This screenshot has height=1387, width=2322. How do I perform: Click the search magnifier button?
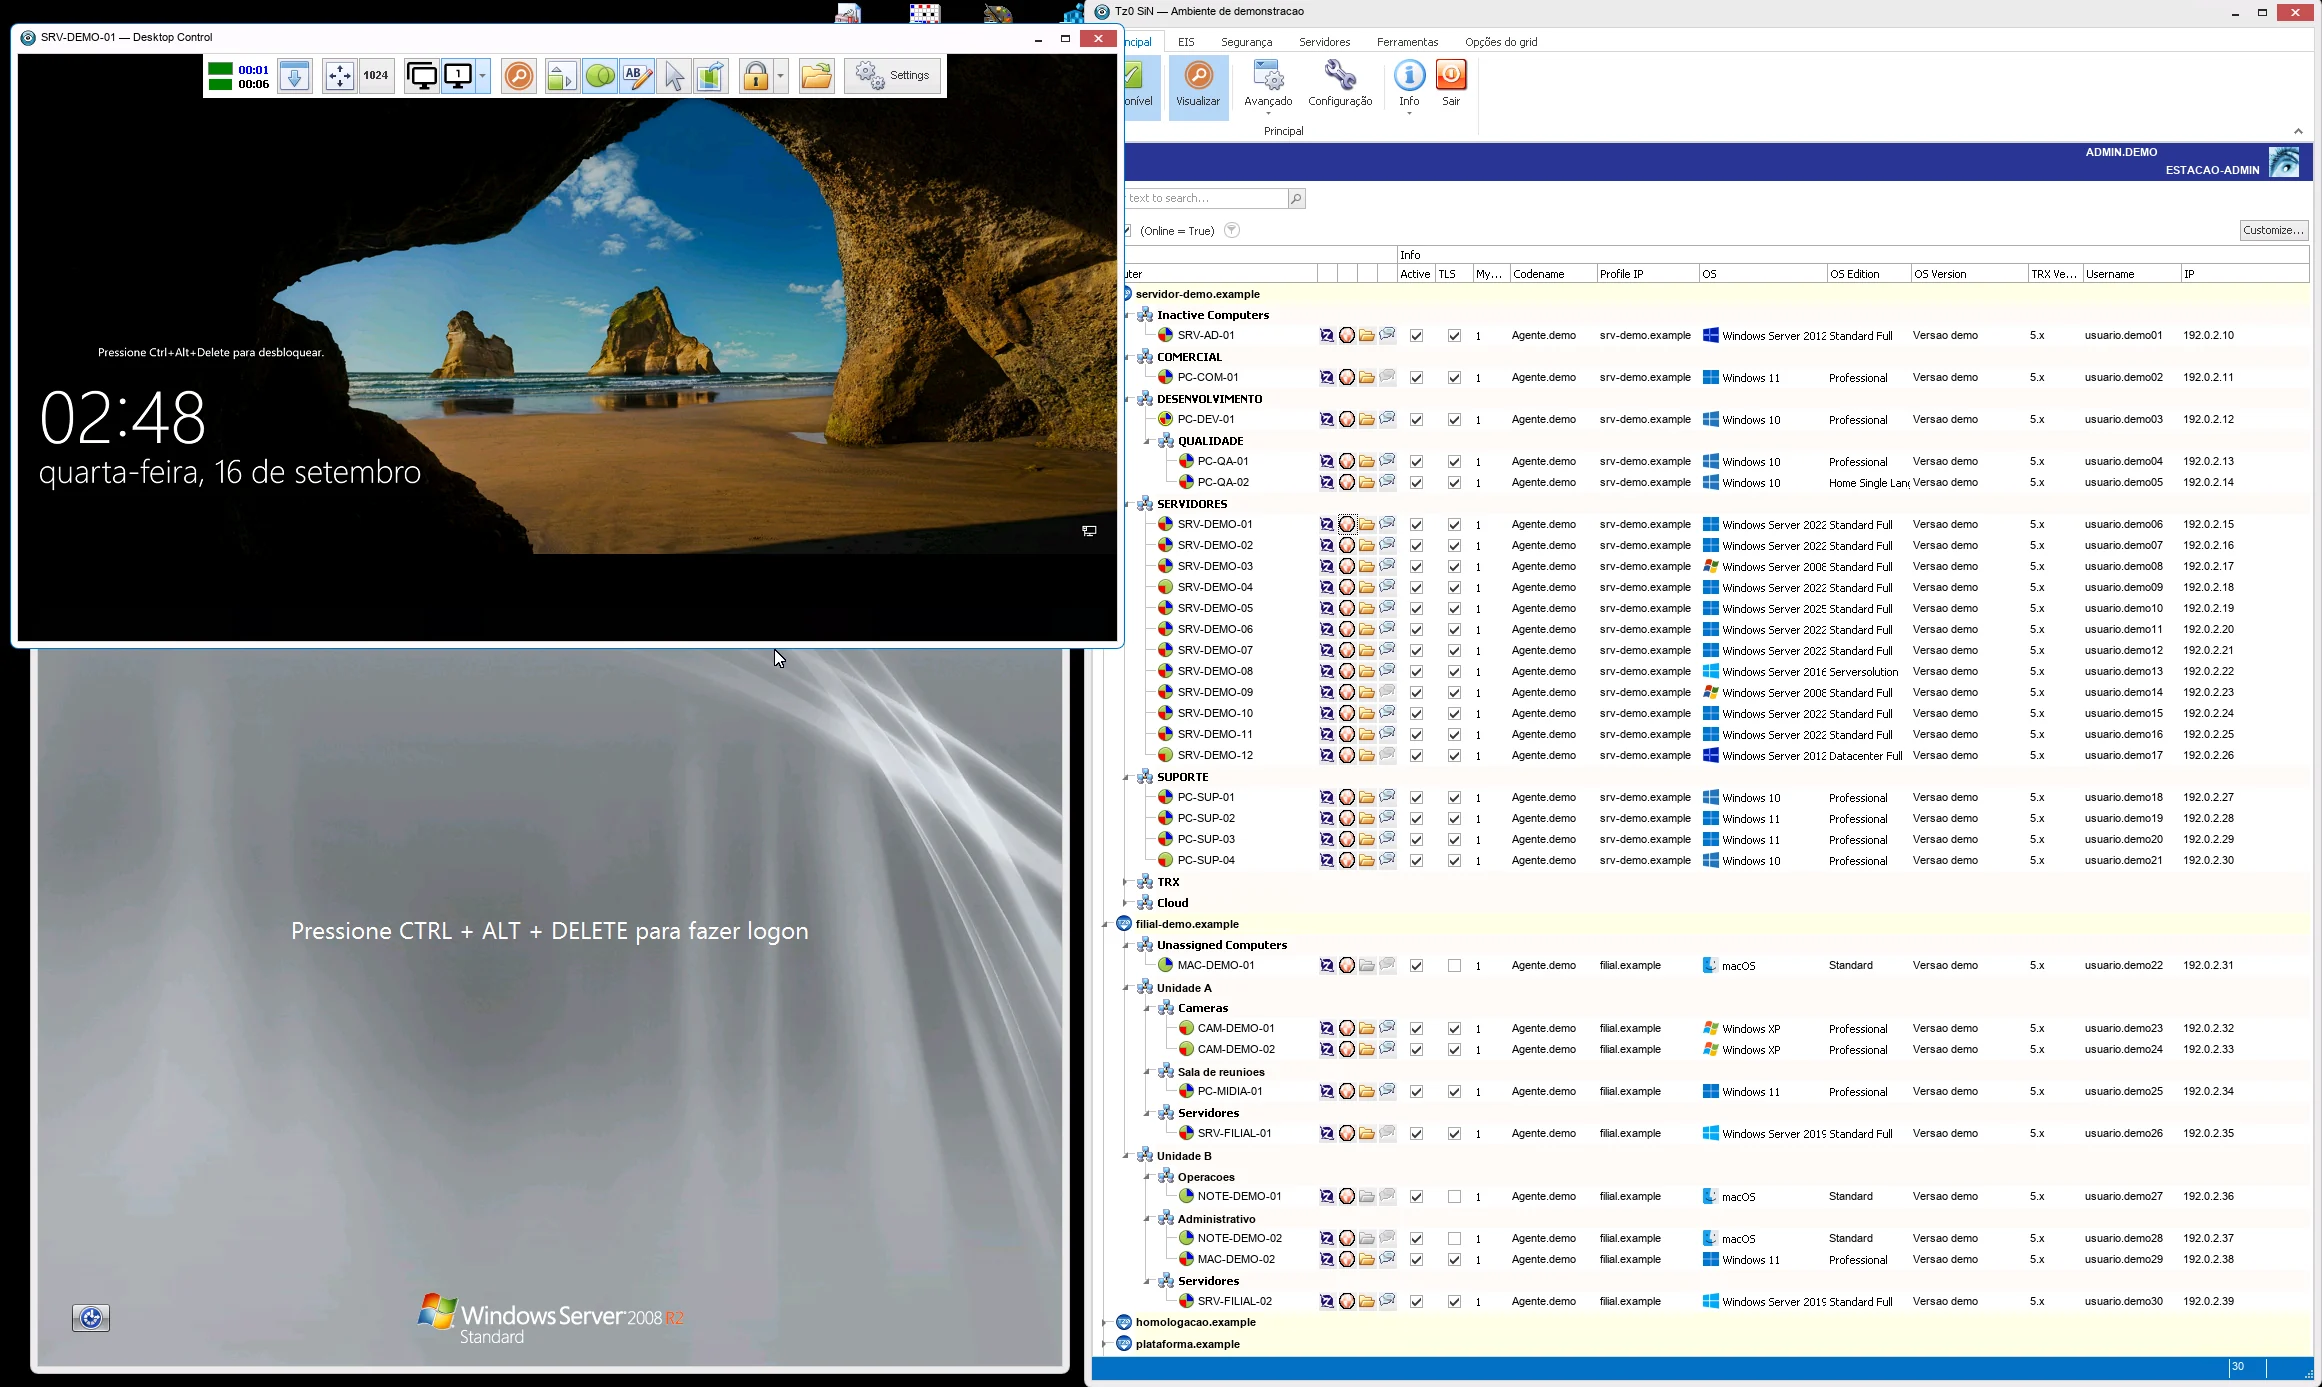(x=1296, y=198)
